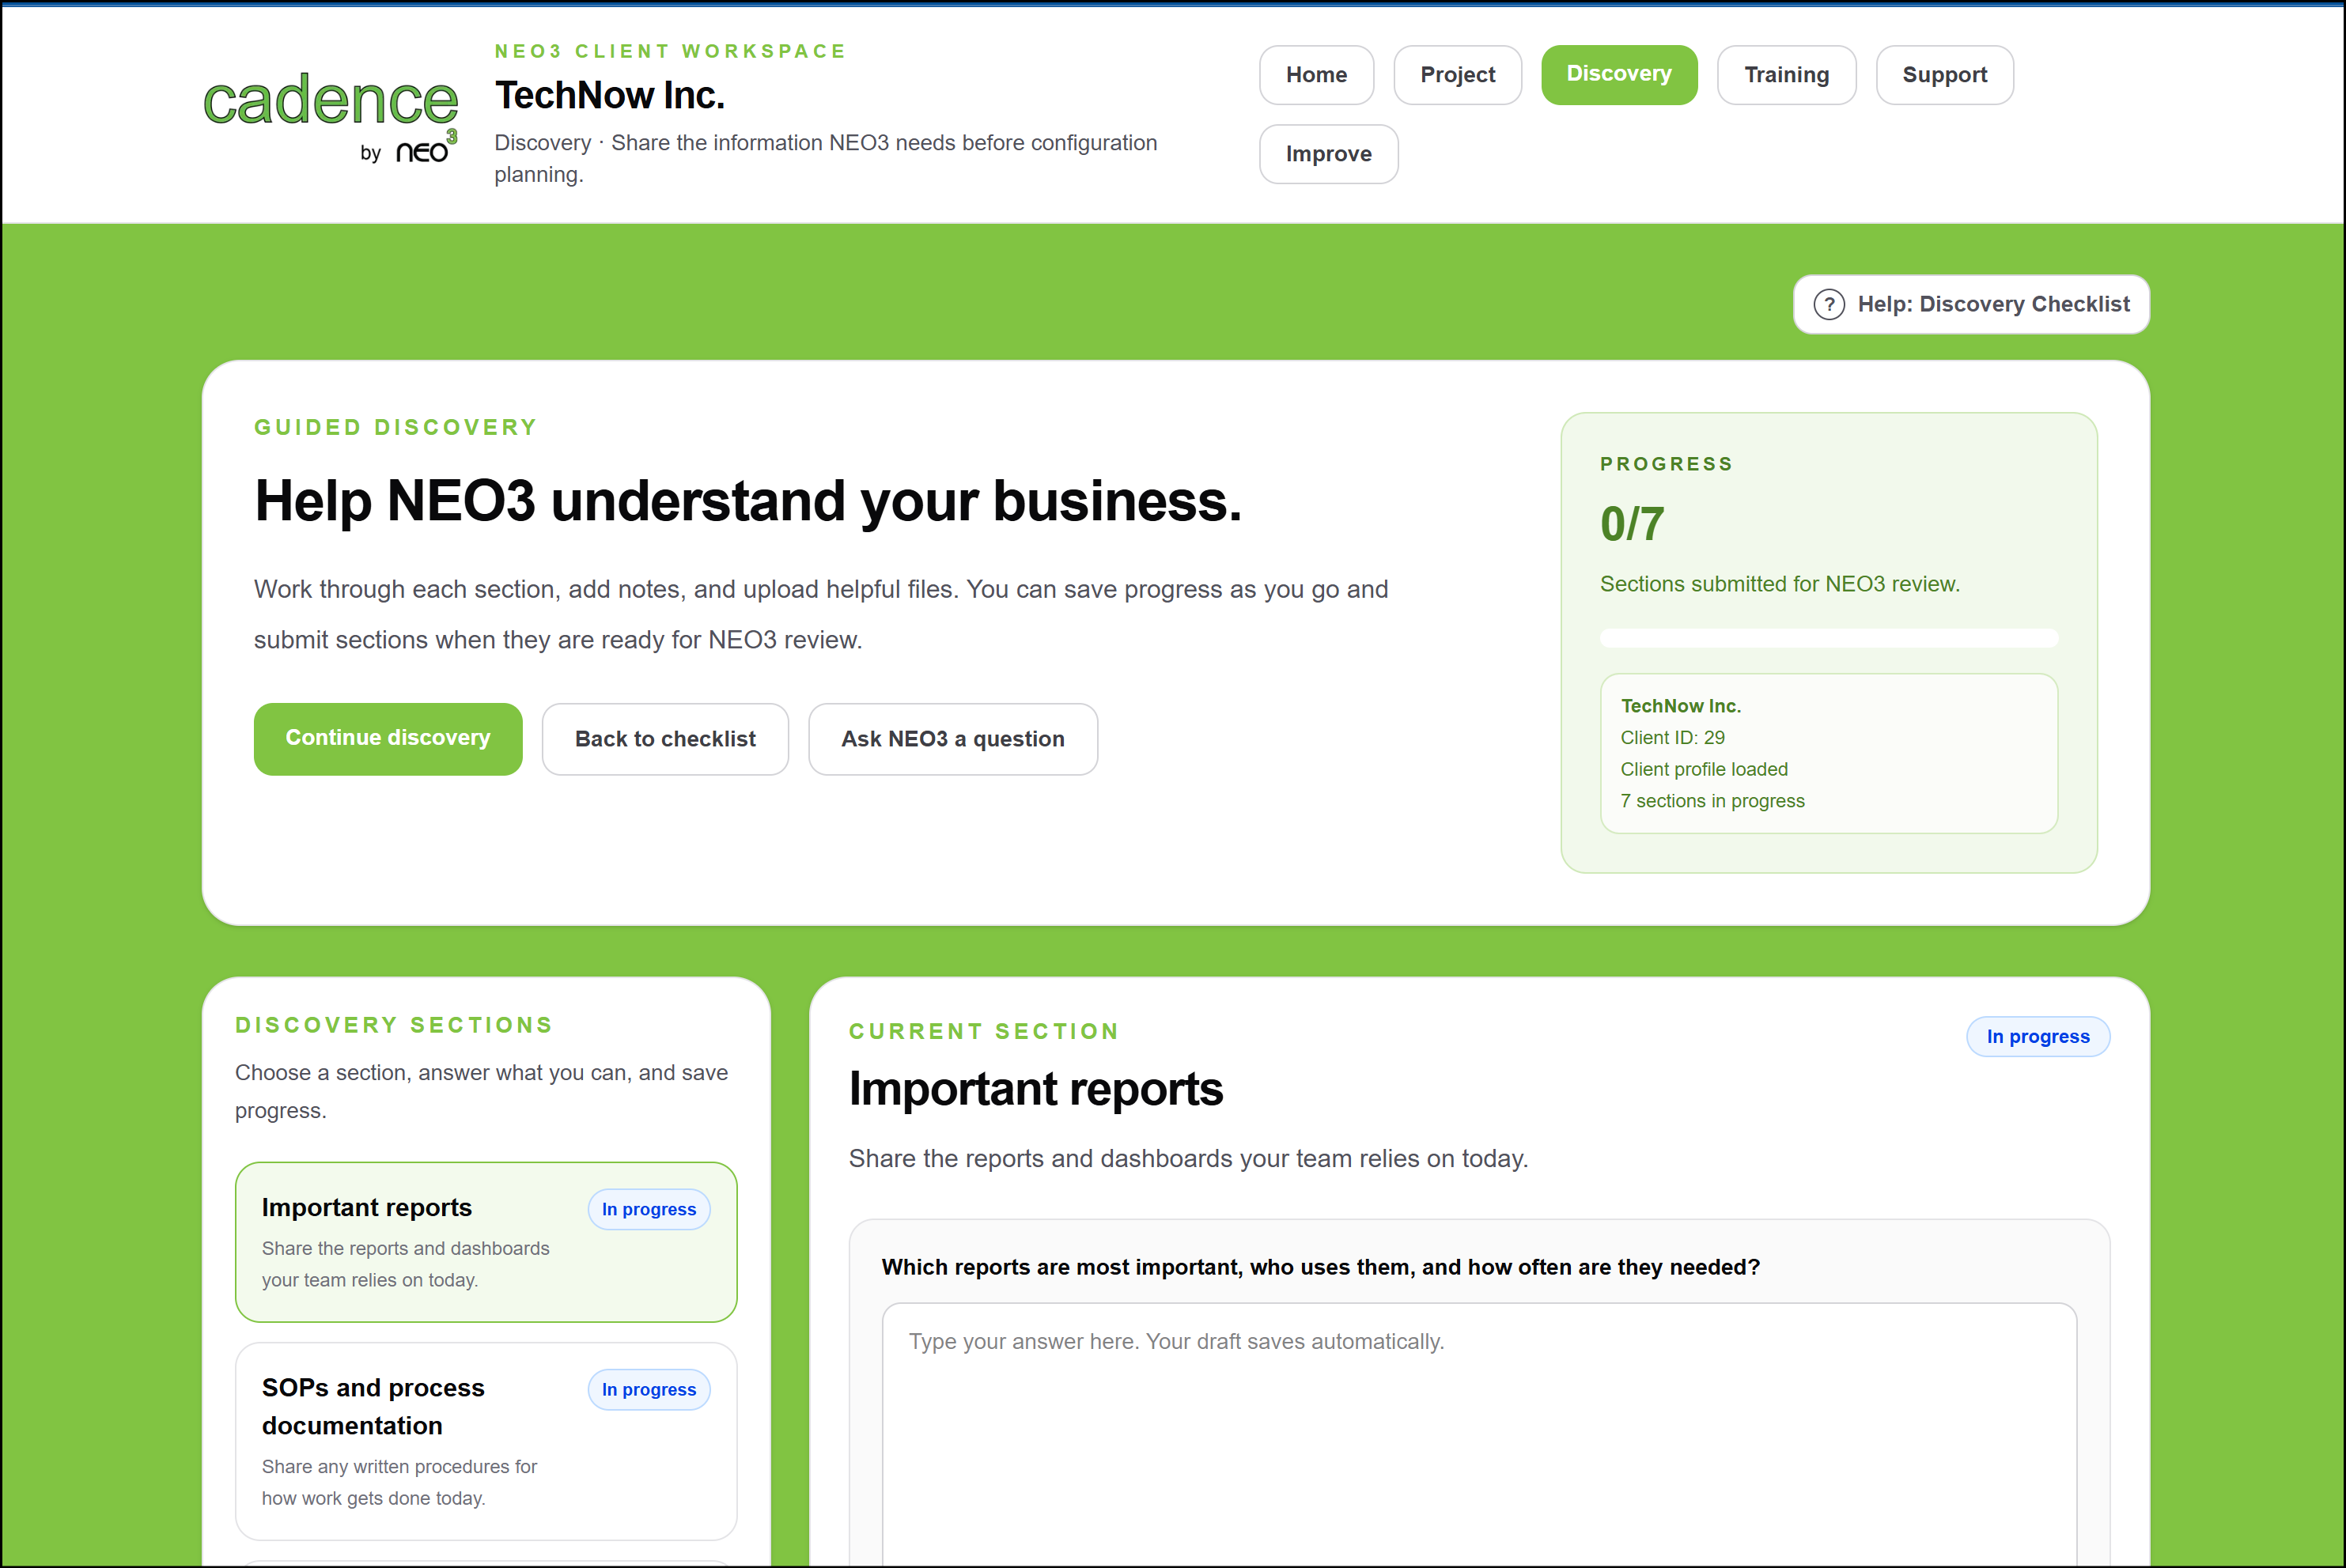Click In progress badge on SOPs card
This screenshot has height=1568, width=2346.
pos(649,1389)
